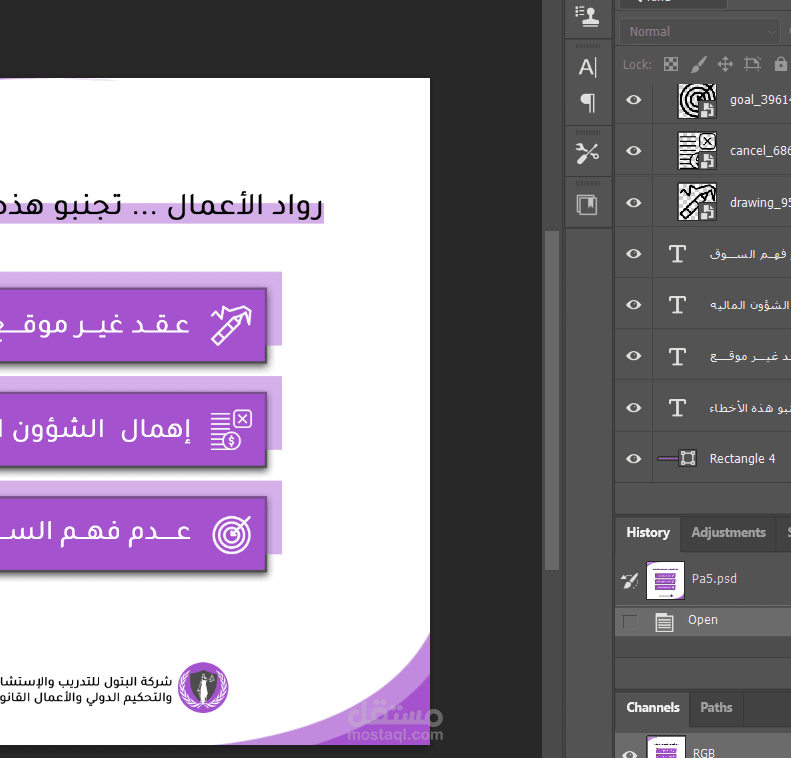Screen dimensions: 791x758
Task: Select the goal_3961 layer thumbnail
Action: tap(697, 101)
